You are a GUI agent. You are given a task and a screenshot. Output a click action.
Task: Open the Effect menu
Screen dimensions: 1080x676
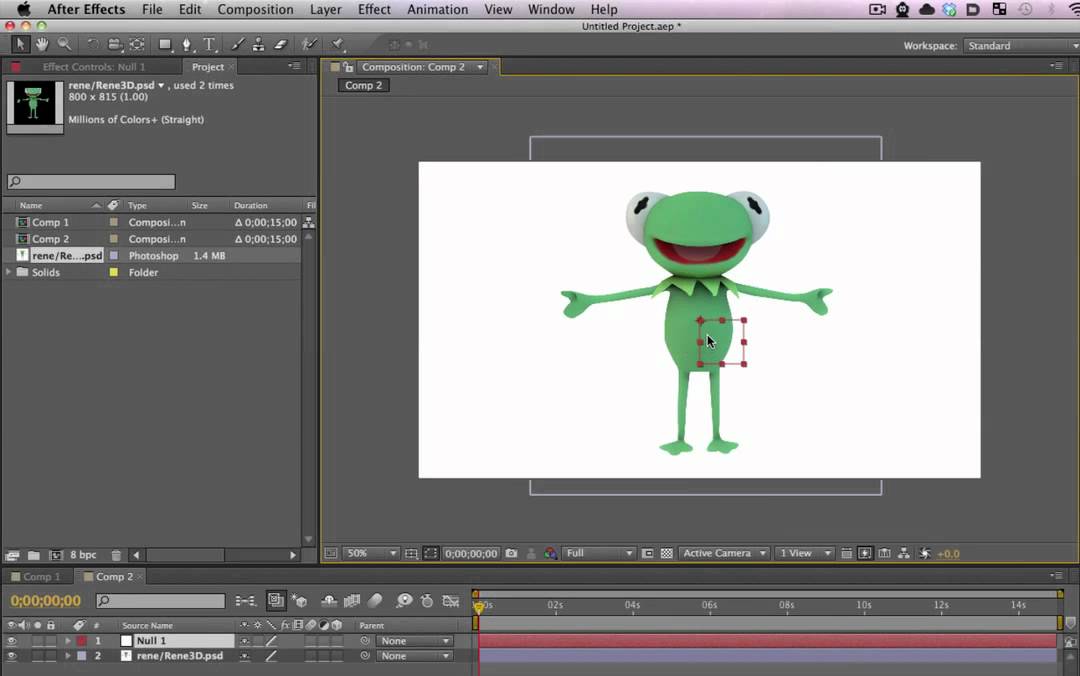point(374,10)
